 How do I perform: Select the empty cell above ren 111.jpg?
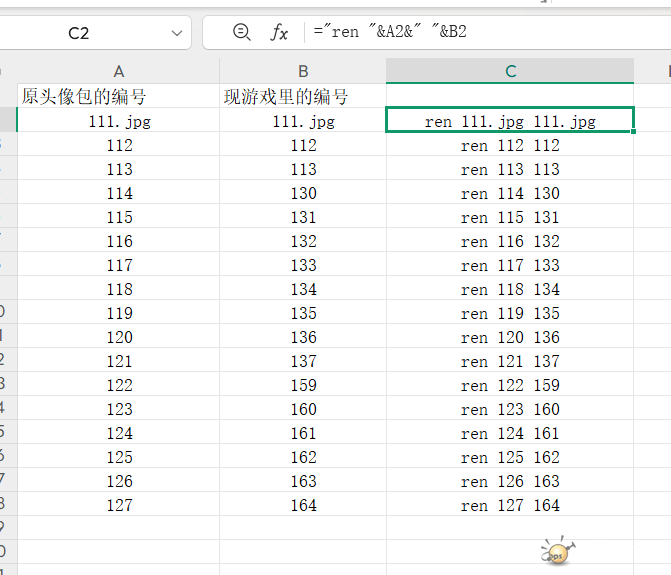[510, 97]
